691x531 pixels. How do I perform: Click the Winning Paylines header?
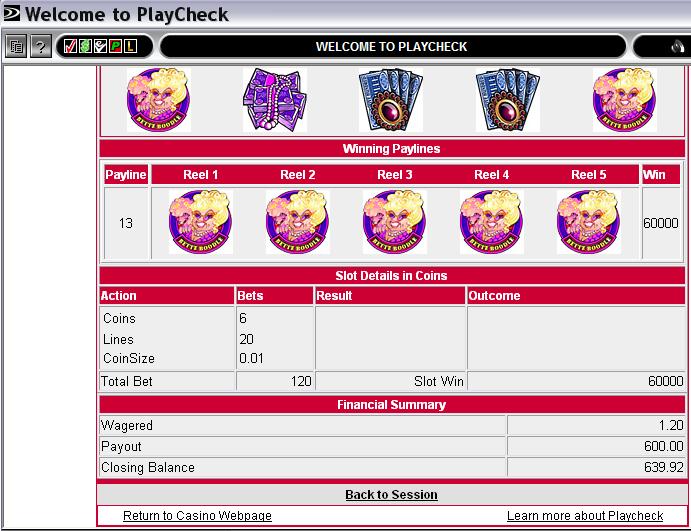[392, 149]
